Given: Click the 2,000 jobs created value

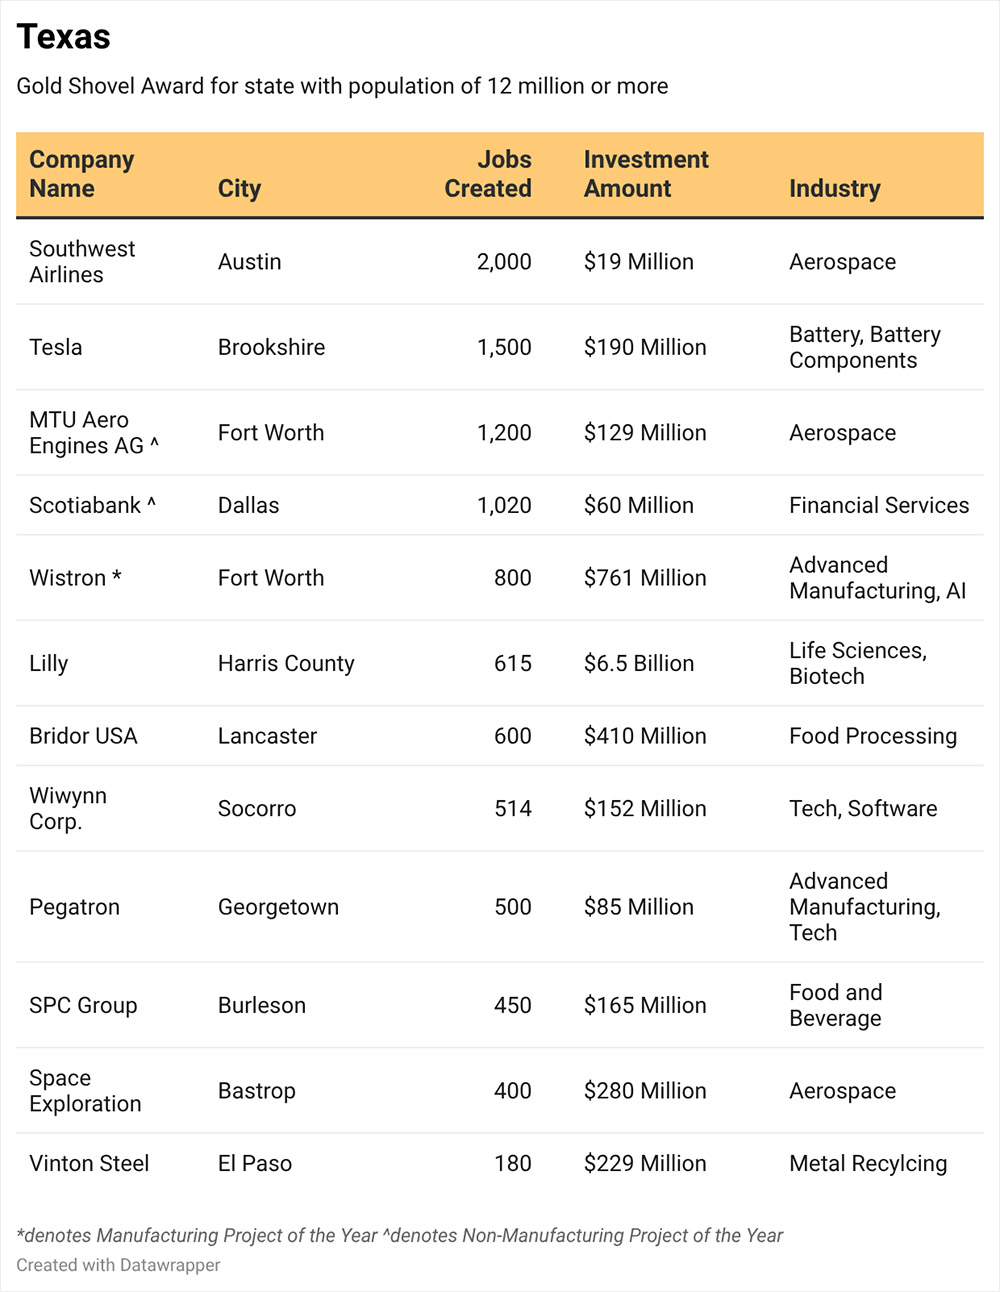Looking at the screenshot, I should coord(504,262).
